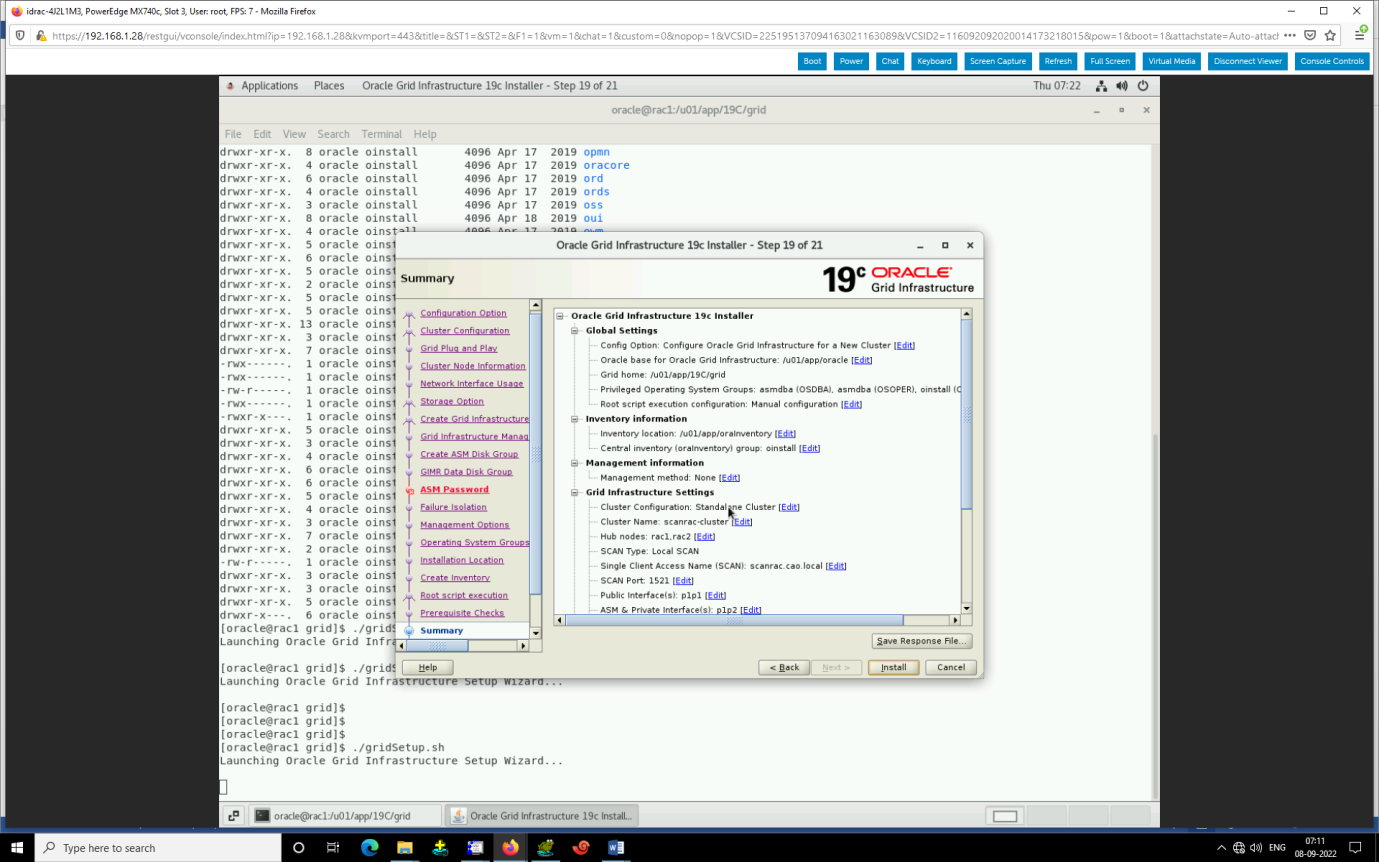Collapse the Management information node

[x=575, y=463]
